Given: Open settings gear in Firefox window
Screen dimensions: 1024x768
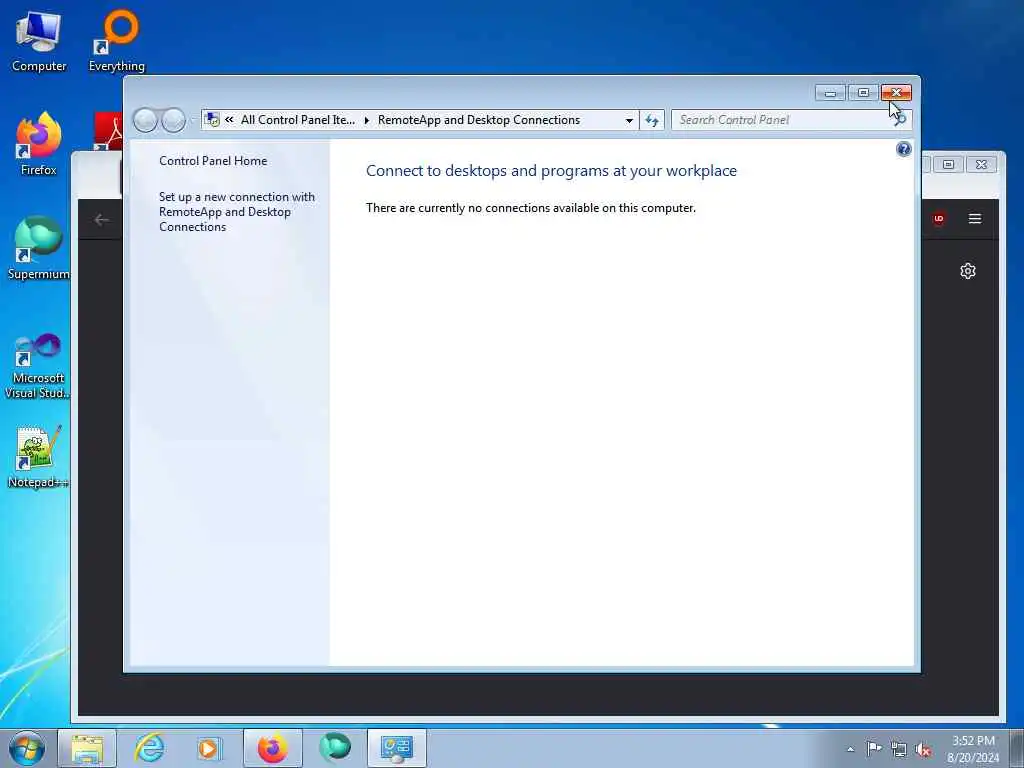Looking at the screenshot, I should 968,271.
